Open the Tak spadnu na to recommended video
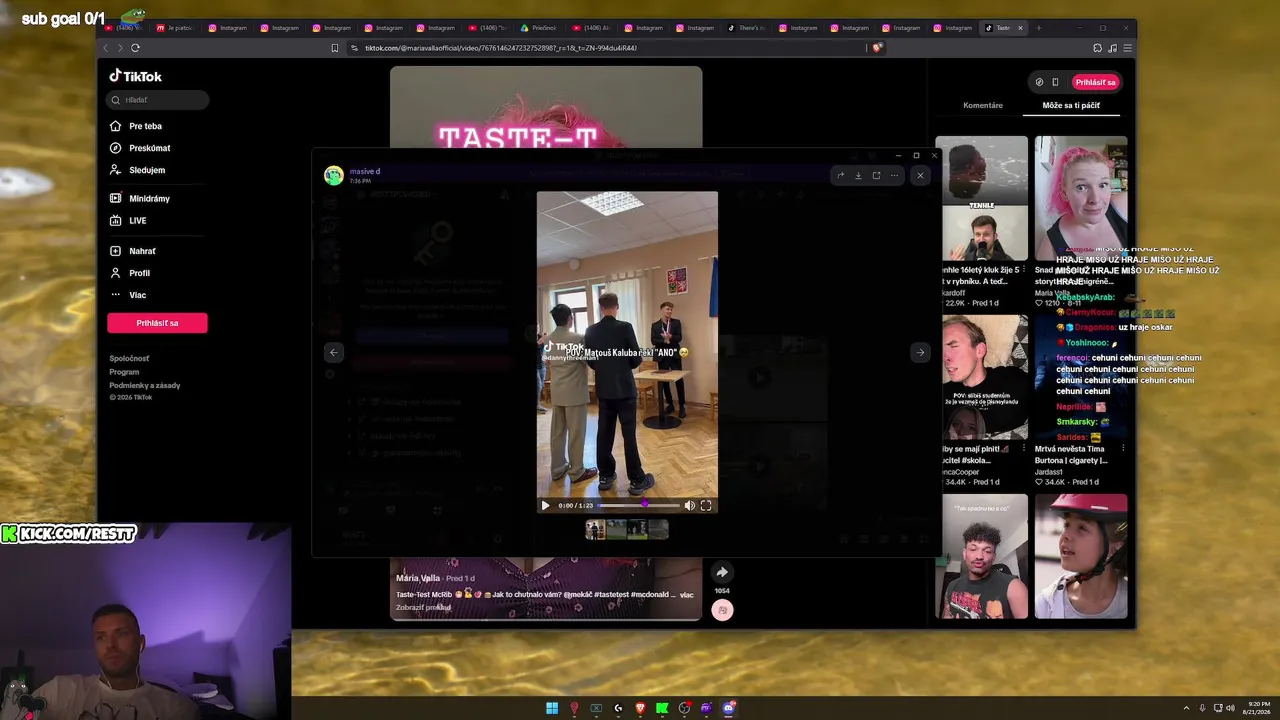 tap(981, 556)
